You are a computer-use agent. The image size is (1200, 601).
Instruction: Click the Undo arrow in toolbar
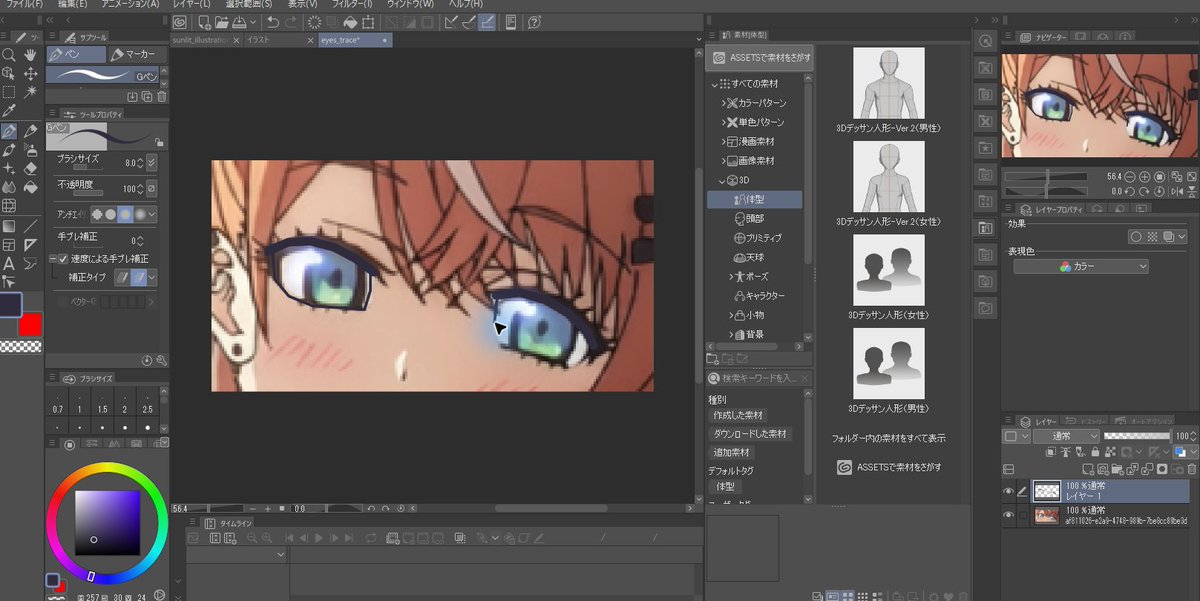click(273, 22)
